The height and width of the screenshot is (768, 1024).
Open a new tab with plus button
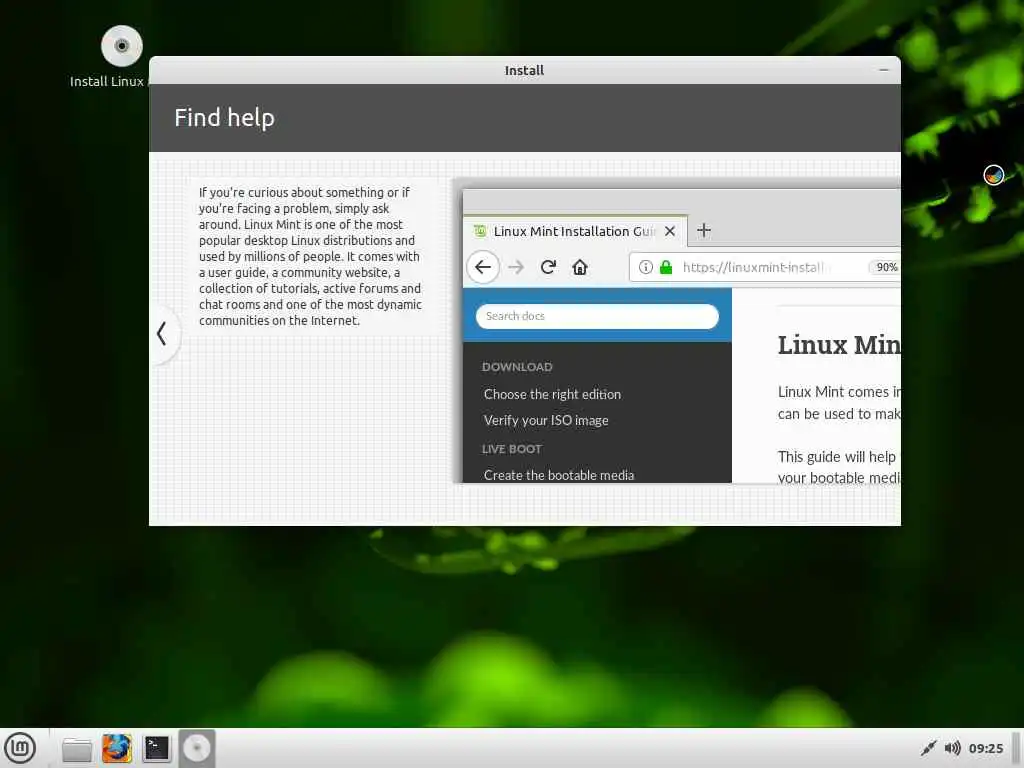pyautogui.click(x=704, y=231)
